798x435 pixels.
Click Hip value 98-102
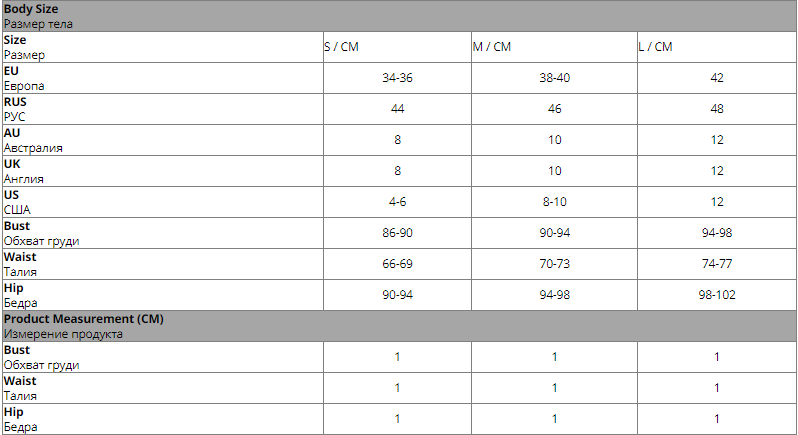(717, 296)
